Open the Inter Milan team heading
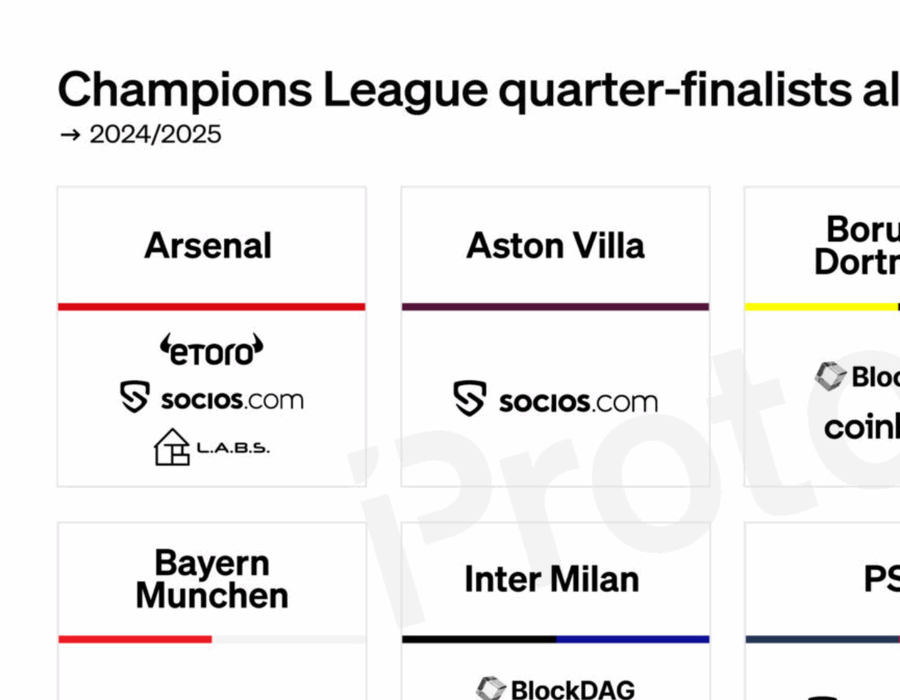This screenshot has height=700, width=900. click(x=551, y=579)
